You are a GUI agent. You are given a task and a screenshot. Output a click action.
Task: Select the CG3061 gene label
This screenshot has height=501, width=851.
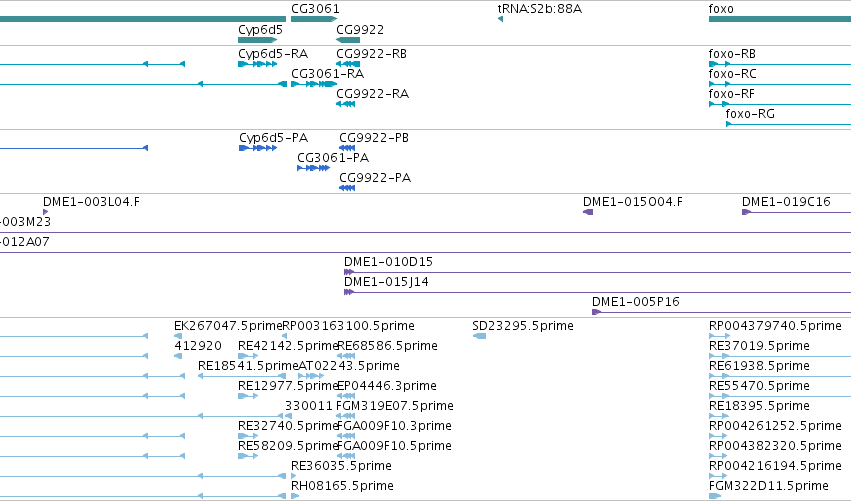315,9
